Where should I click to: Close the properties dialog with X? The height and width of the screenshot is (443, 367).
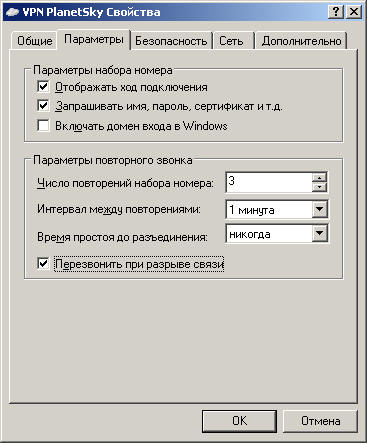[x=353, y=12]
